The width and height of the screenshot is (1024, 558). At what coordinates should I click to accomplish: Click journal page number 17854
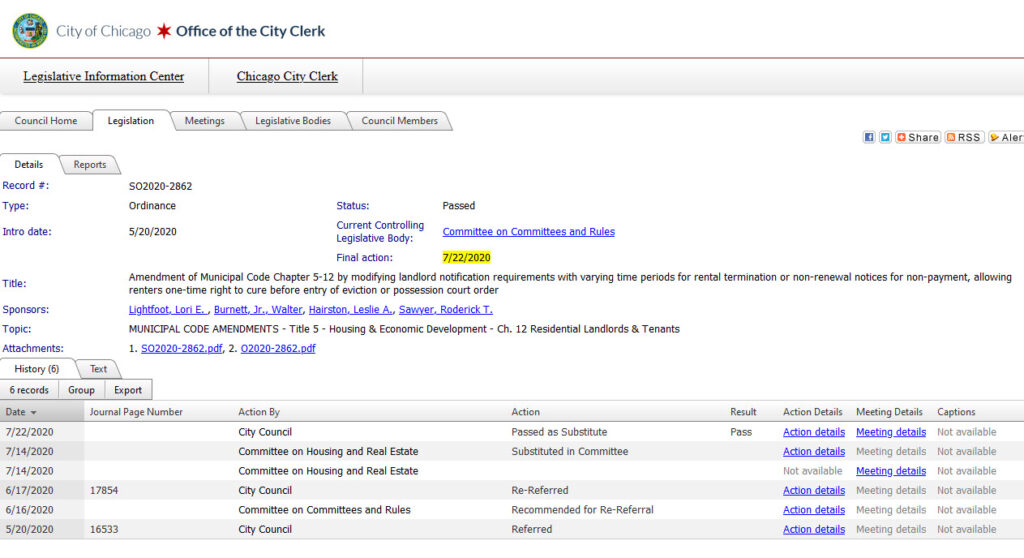104,491
